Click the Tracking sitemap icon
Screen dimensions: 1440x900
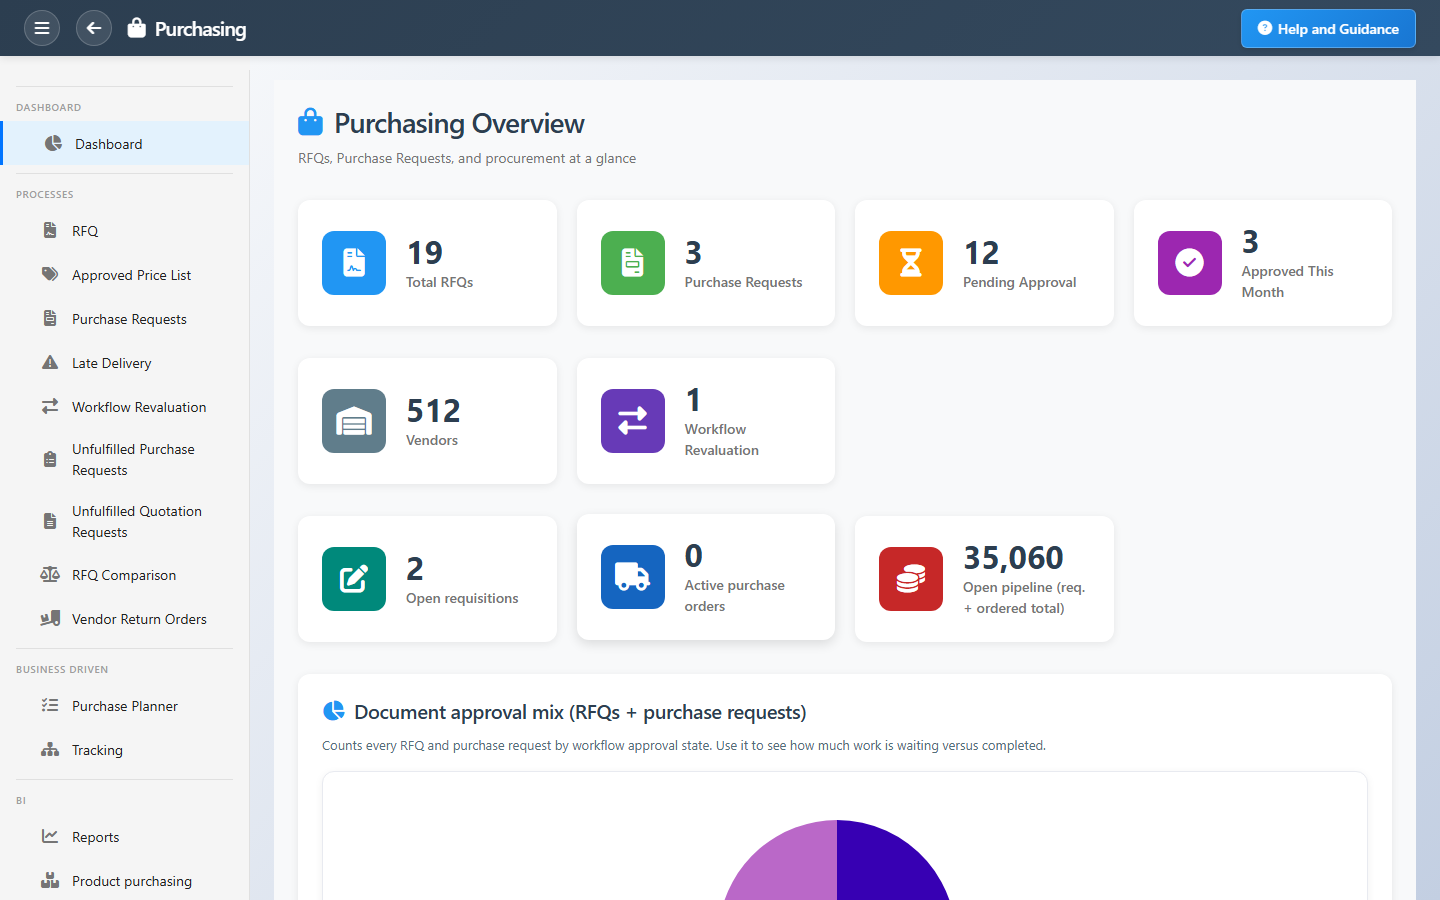tap(50, 750)
